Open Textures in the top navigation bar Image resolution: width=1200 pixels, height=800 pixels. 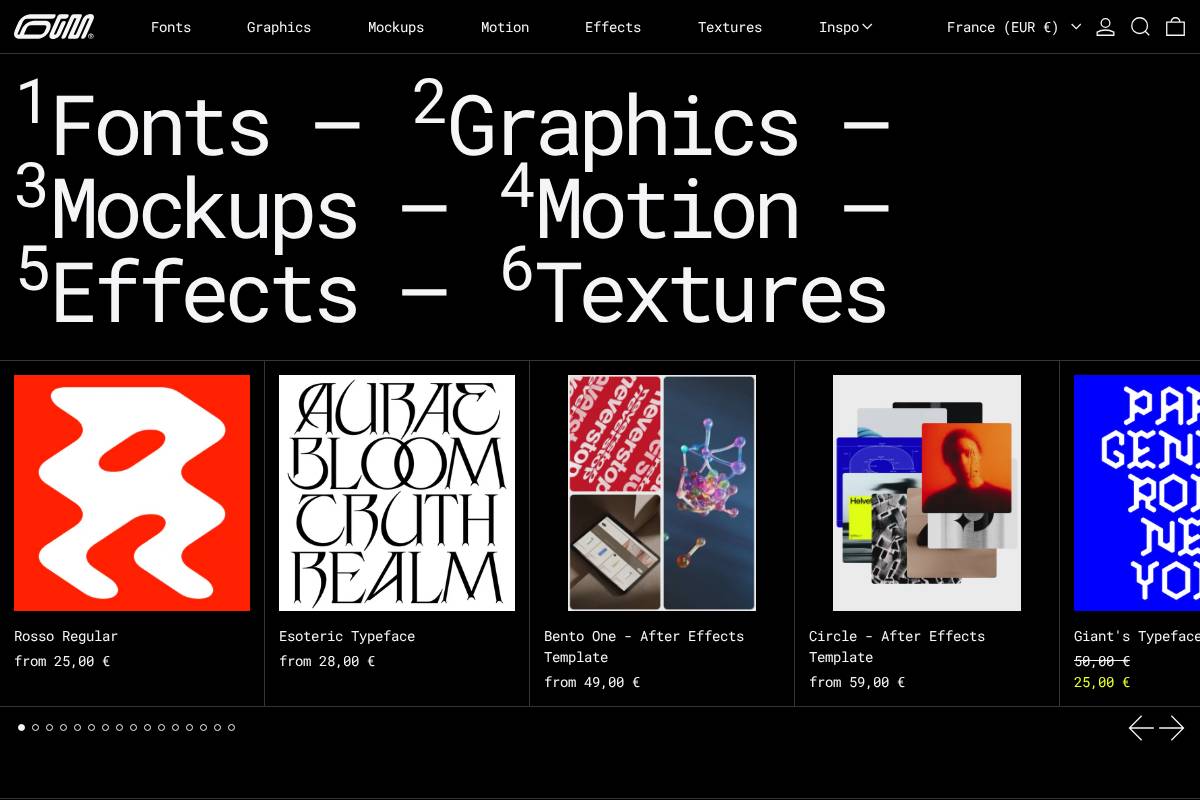pyautogui.click(x=730, y=27)
